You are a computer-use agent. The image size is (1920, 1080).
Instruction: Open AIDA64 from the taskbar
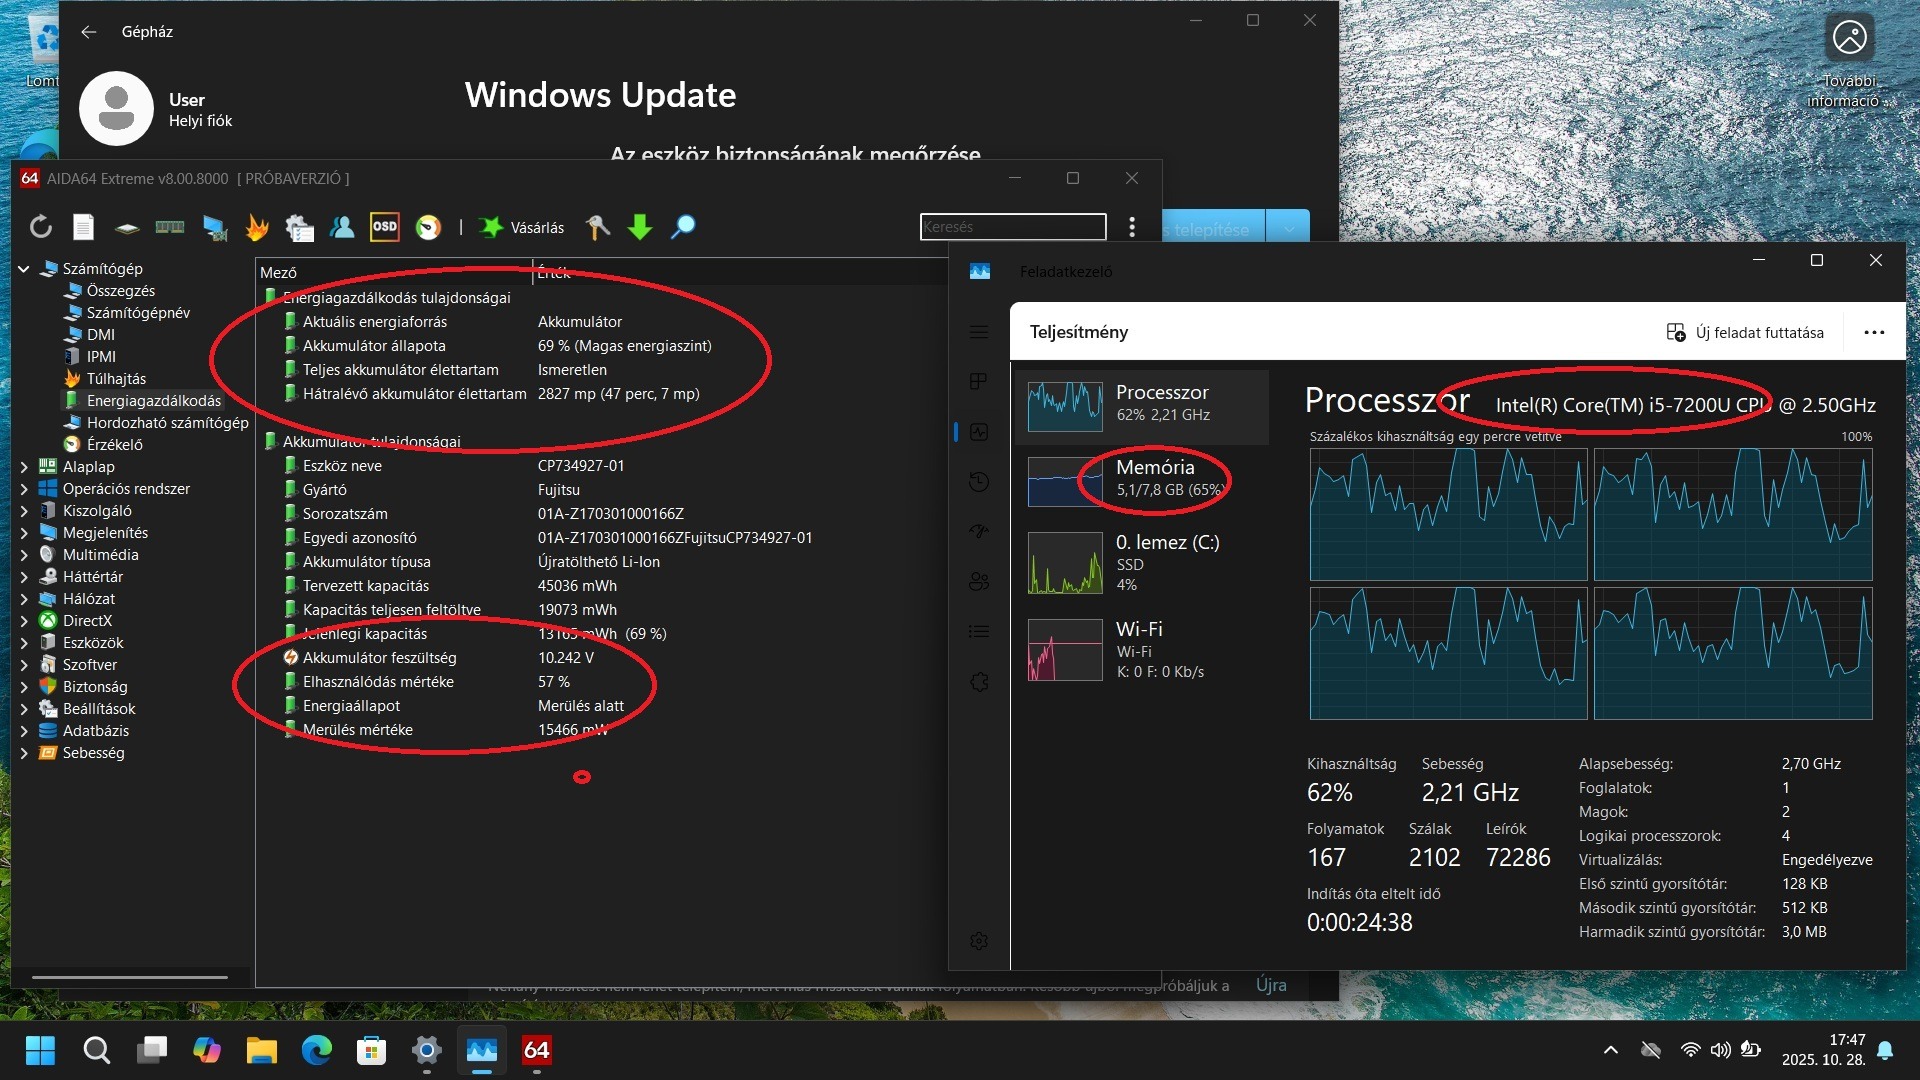[537, 1050]
